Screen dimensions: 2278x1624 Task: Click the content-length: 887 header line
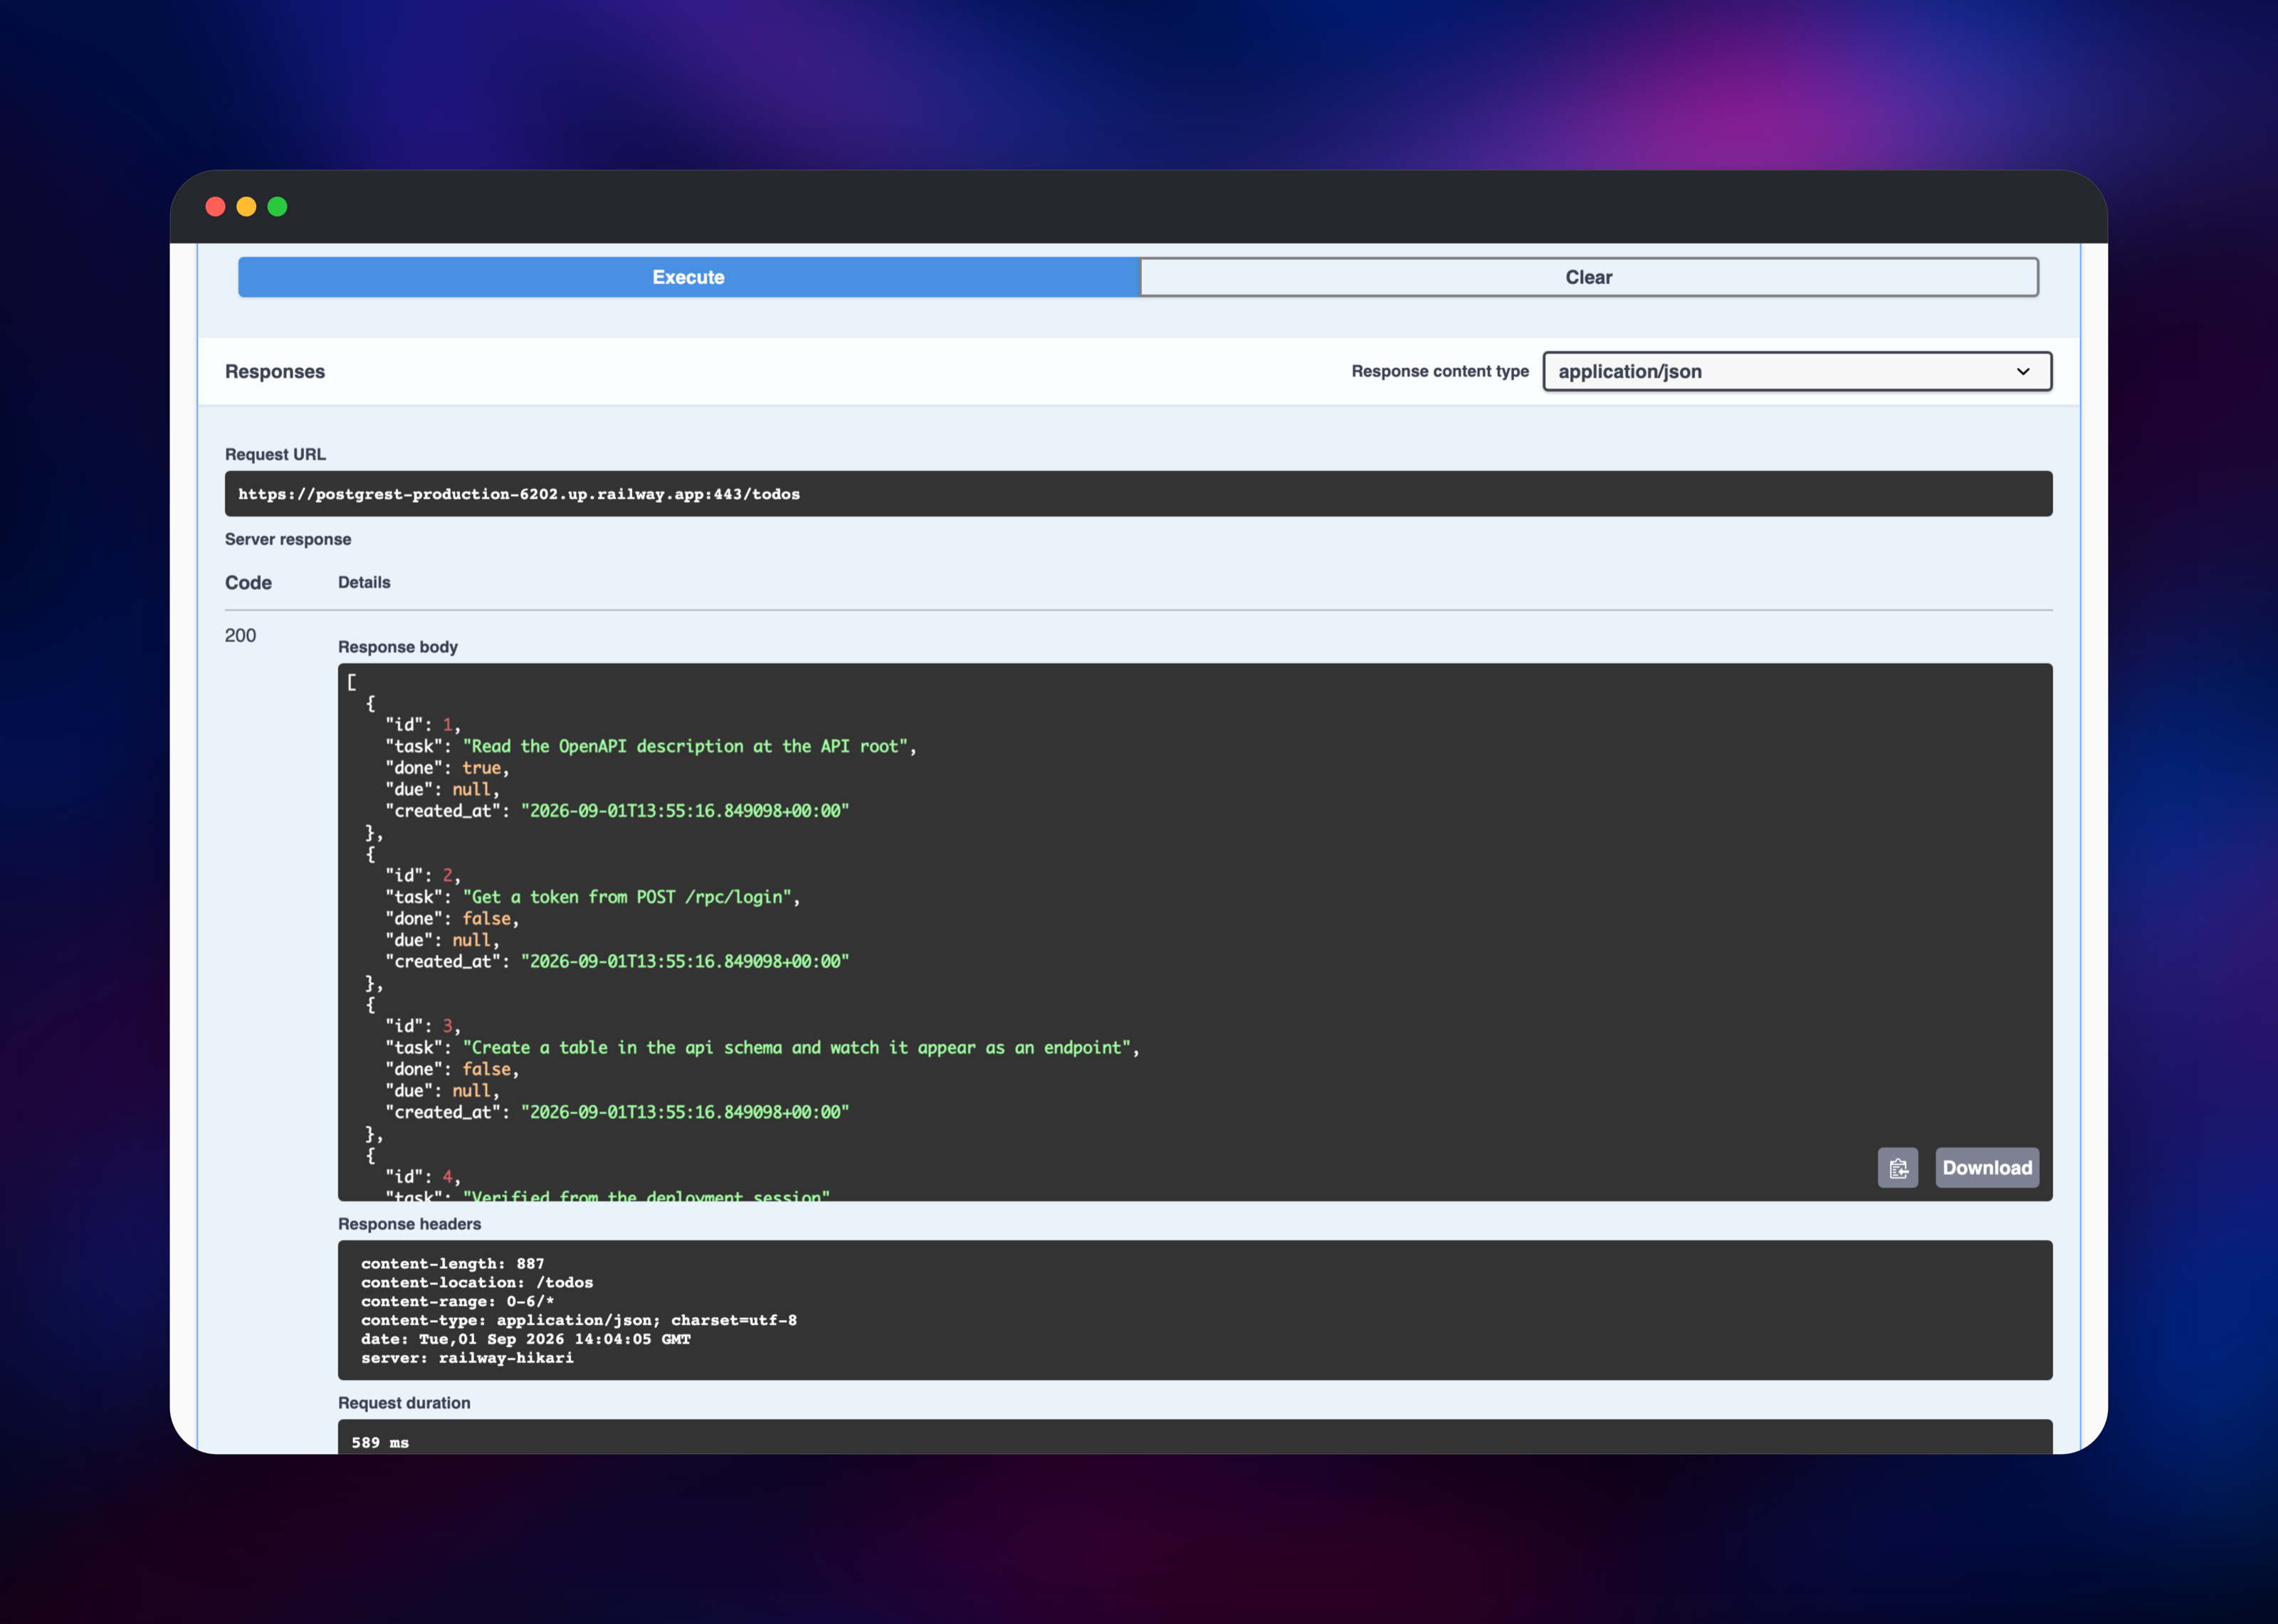tap(452, 1264)
